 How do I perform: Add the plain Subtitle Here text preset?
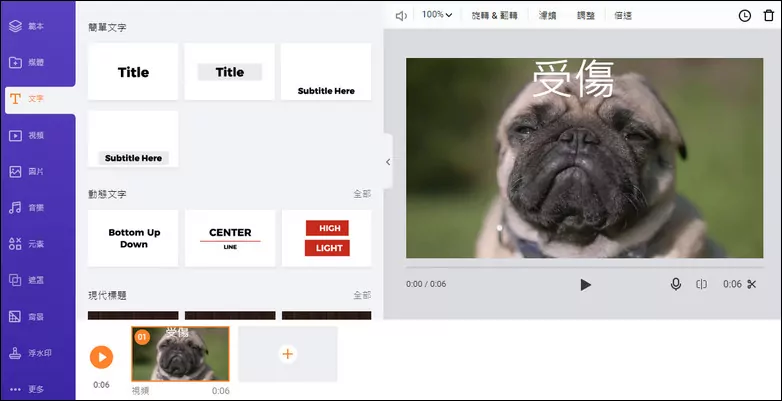[326, 72]
